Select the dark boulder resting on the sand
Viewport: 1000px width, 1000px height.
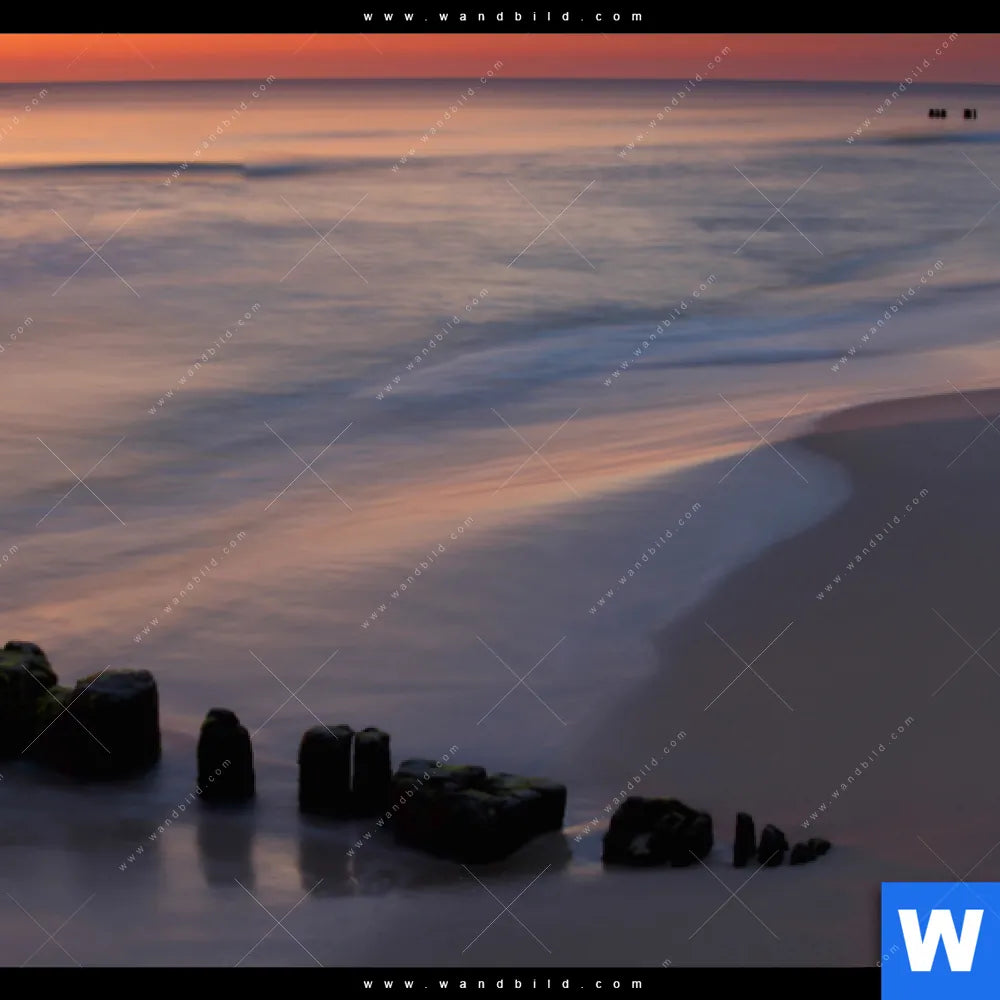click(x=656, y=831)
